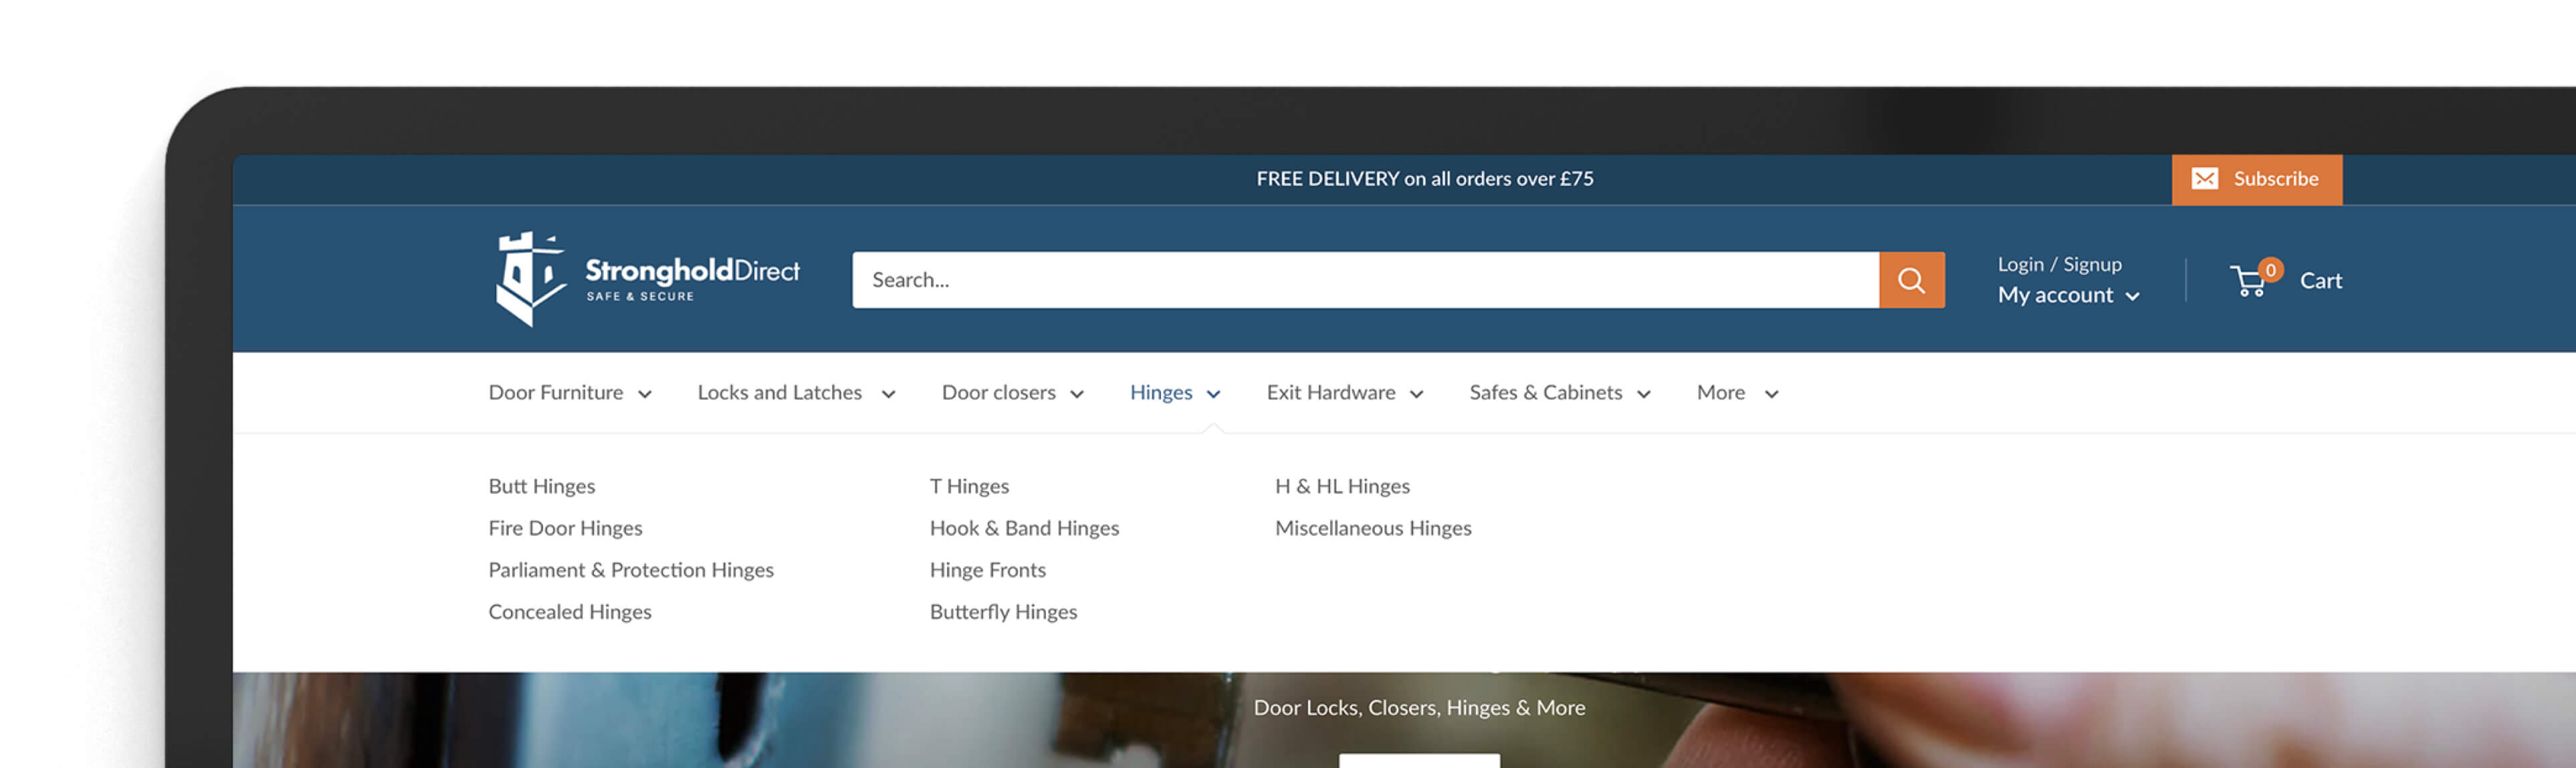Click the Subscribe envelope icon
This screenshot has width=2576, height=768.
[2204, 179]
